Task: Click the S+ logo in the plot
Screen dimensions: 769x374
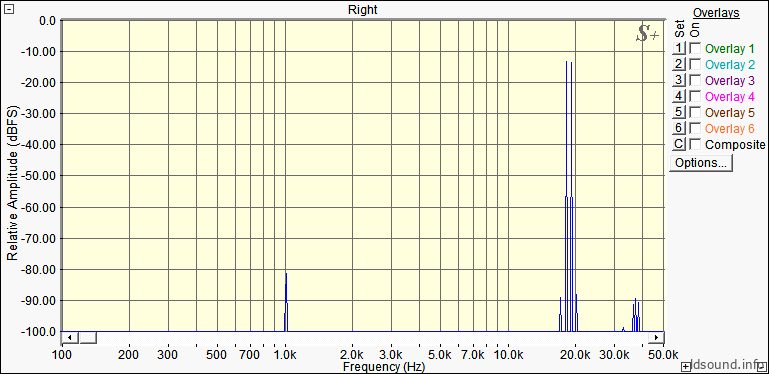Action: coord(647,33)
